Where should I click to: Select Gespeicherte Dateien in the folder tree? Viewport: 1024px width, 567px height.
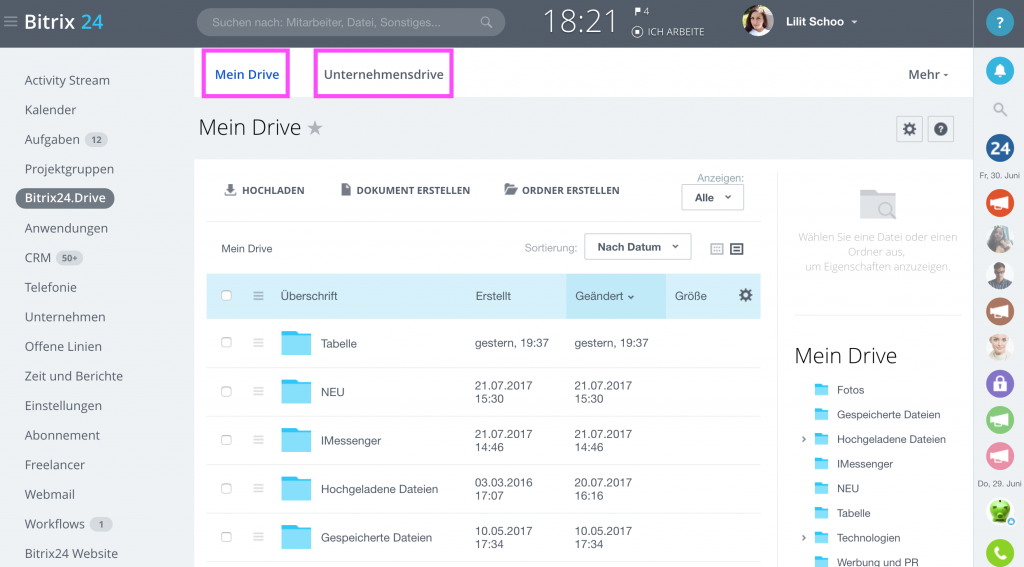[x=888, y=414]
